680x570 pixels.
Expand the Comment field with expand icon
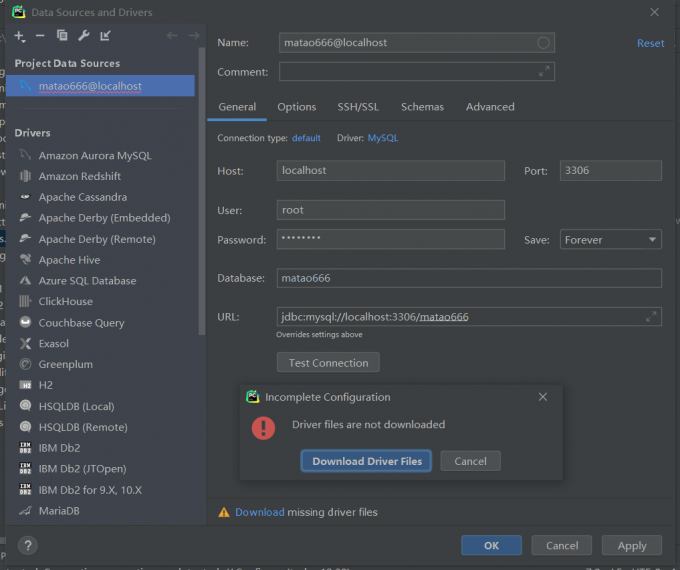click(x=544, y=72)
